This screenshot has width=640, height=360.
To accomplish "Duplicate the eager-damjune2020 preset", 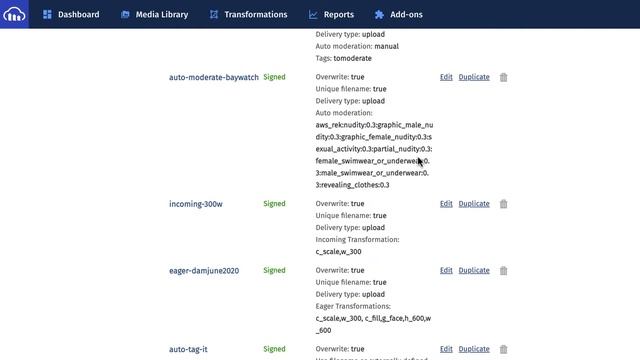I will click(474, 270).
